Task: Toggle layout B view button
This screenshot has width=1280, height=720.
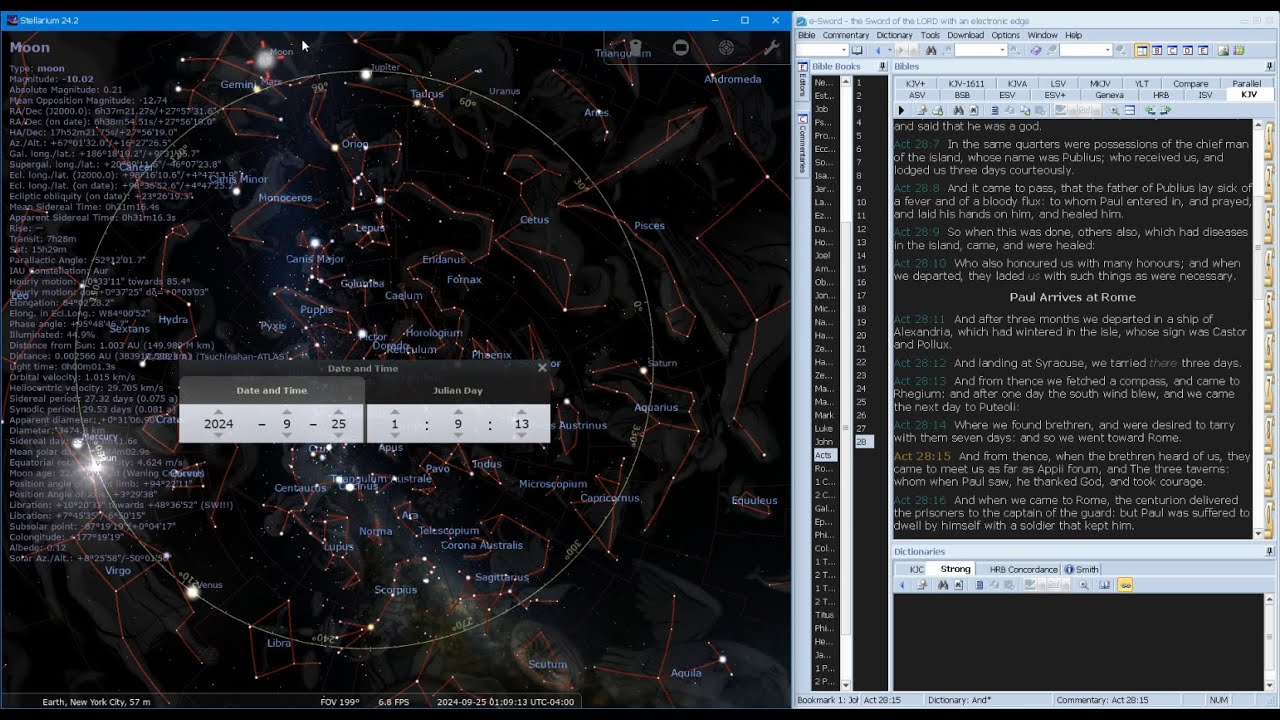Action: [1157, 50]
